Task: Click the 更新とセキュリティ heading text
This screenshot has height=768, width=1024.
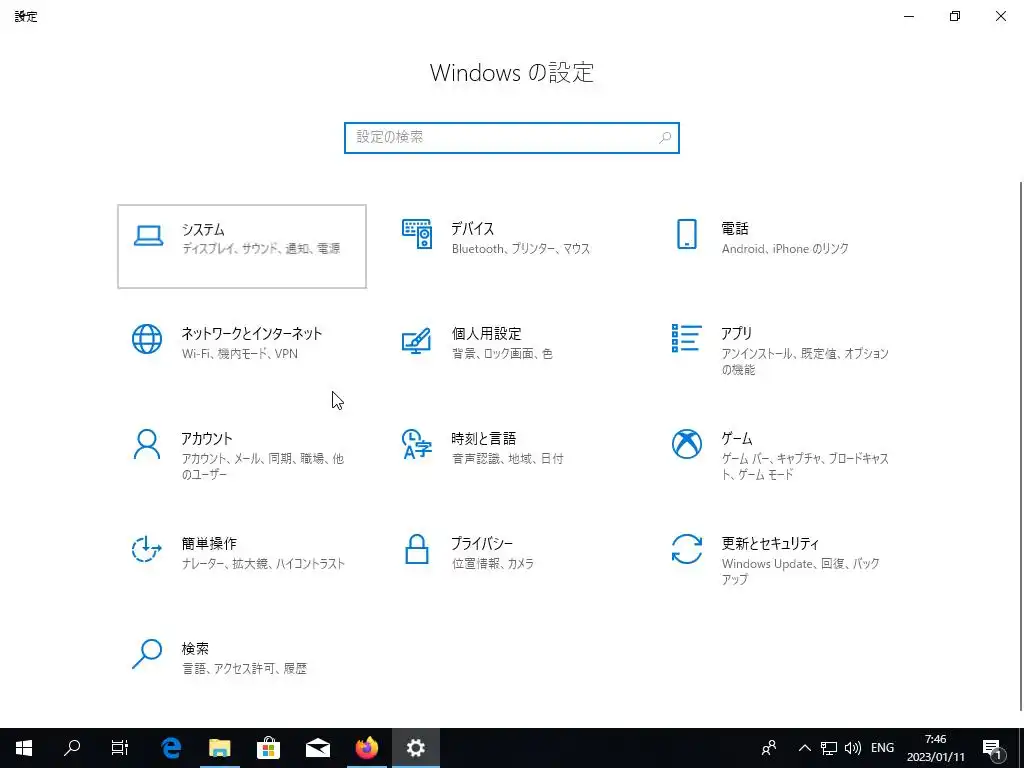Action: click(771, 543)
